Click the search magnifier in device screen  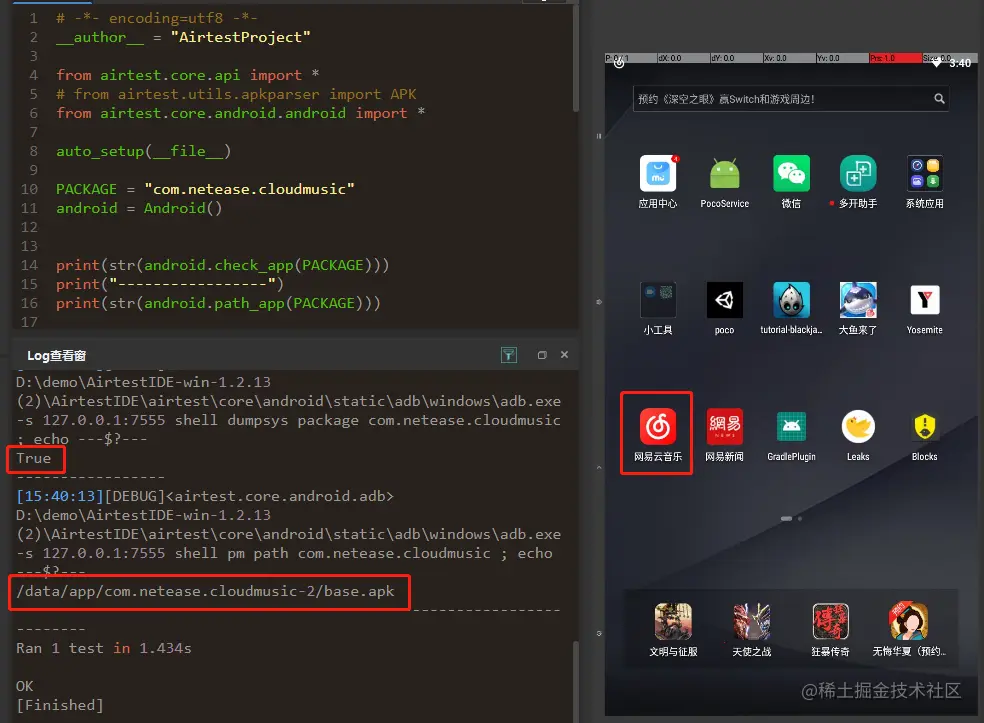pyautogui.click(x=939, y=99)
